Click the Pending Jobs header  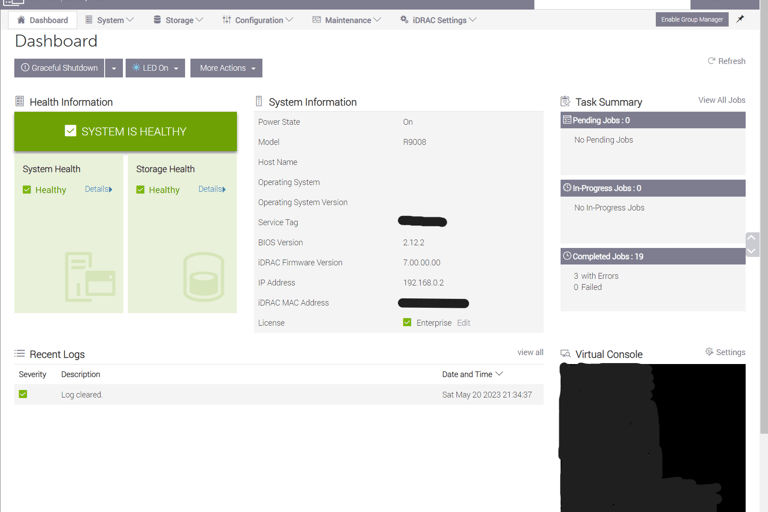pos(653,120)
